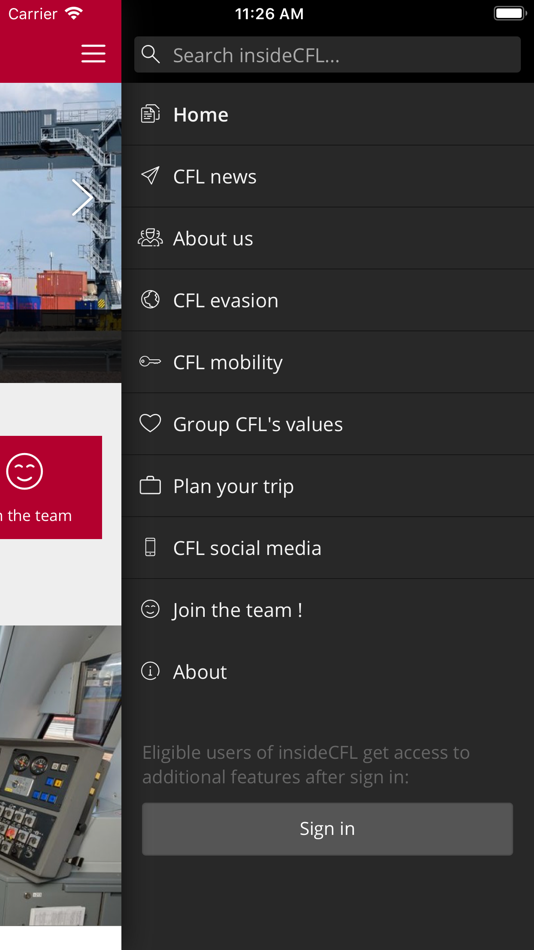Click the briefcase Plan your trip icon
This screenshot has width=534, height=950.
click(x=150, y=485)
